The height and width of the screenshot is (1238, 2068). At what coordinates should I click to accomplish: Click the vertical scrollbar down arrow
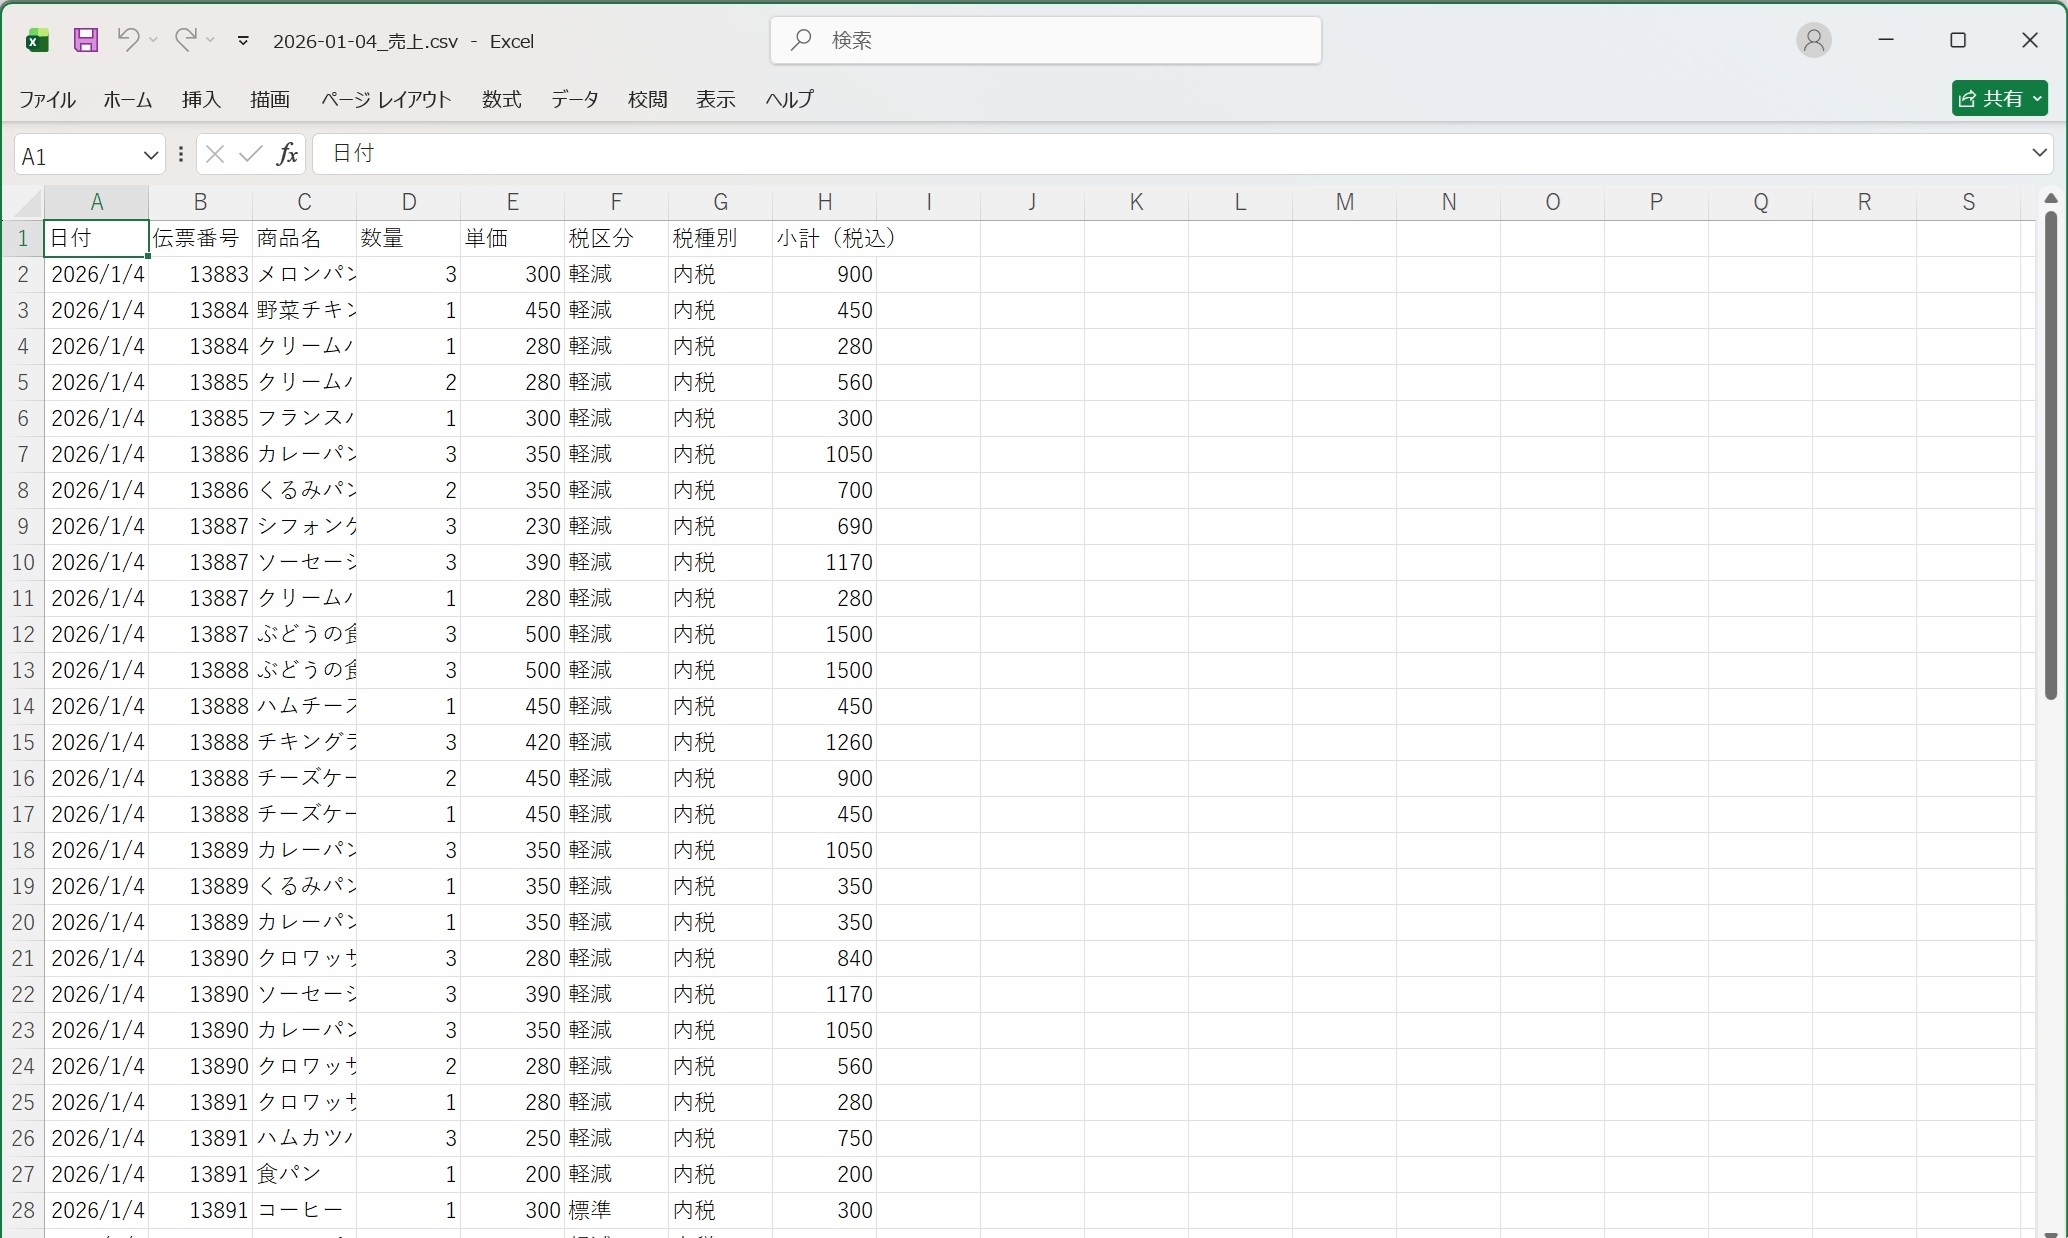click(2052, 1231)
